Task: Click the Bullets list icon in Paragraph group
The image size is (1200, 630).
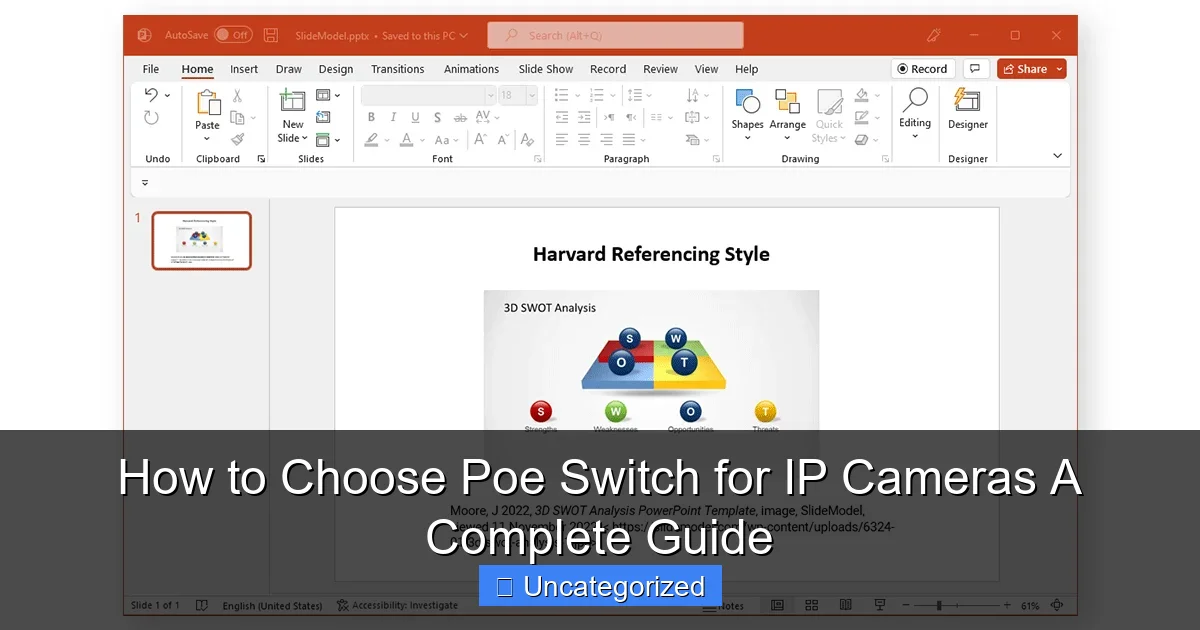Action: pyautogui.click(x=560, y=95)
